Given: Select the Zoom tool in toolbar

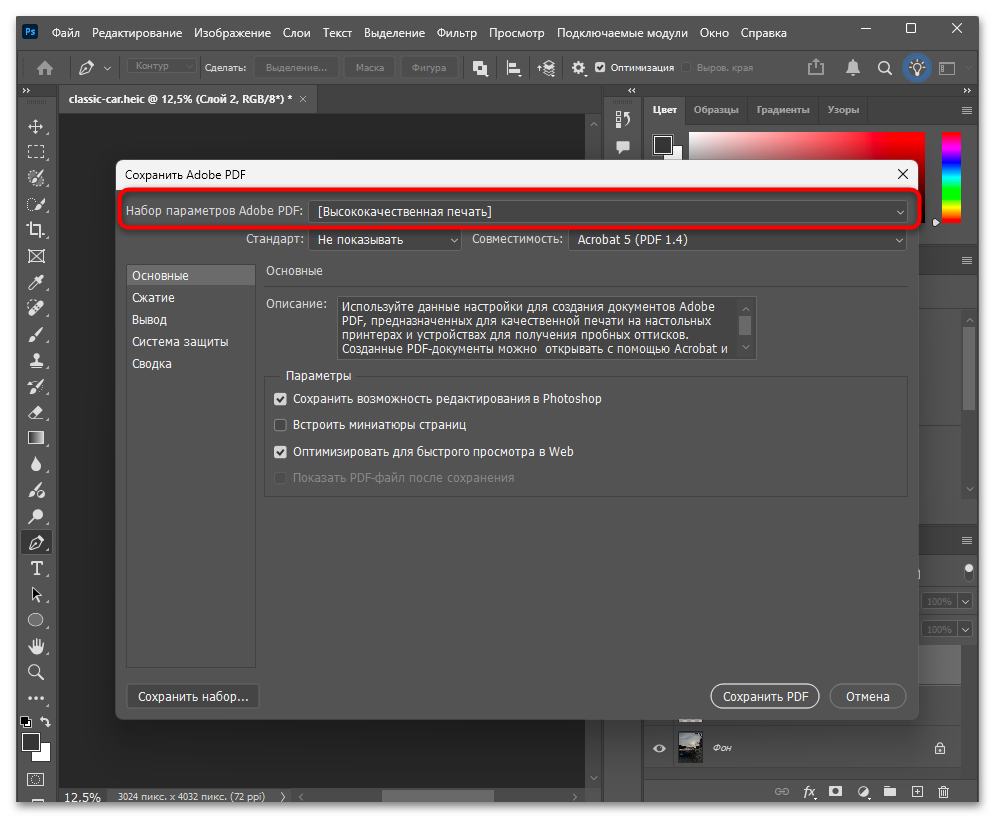Looking at the screenshot, I should tap(36, 672).
